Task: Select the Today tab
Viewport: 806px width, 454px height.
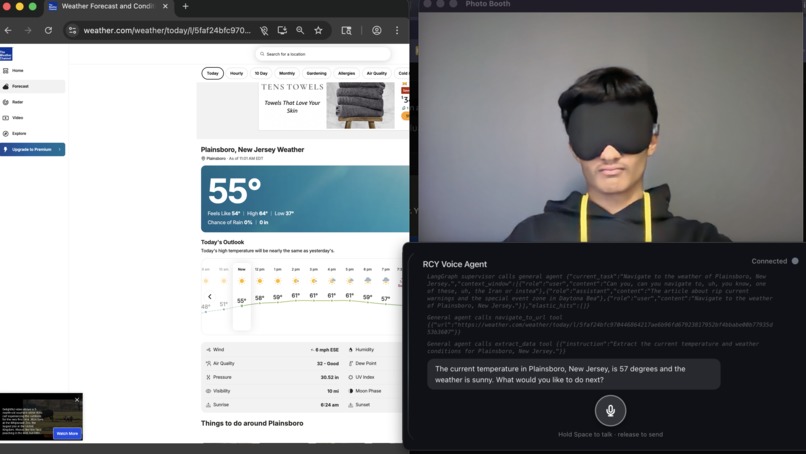Action: tap(212, 74)
